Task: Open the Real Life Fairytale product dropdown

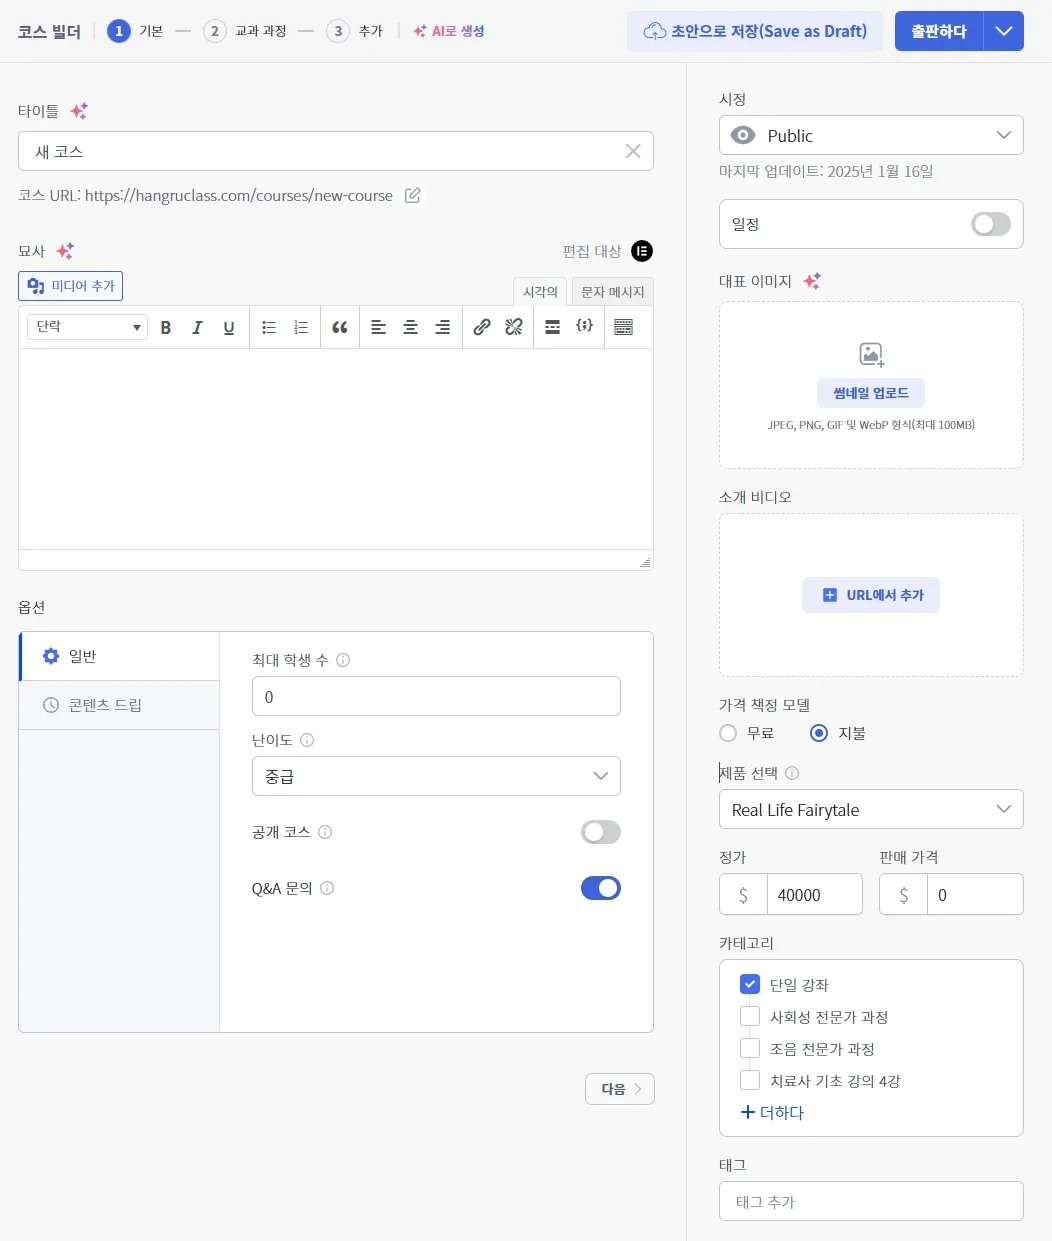Action: (870, 809)
